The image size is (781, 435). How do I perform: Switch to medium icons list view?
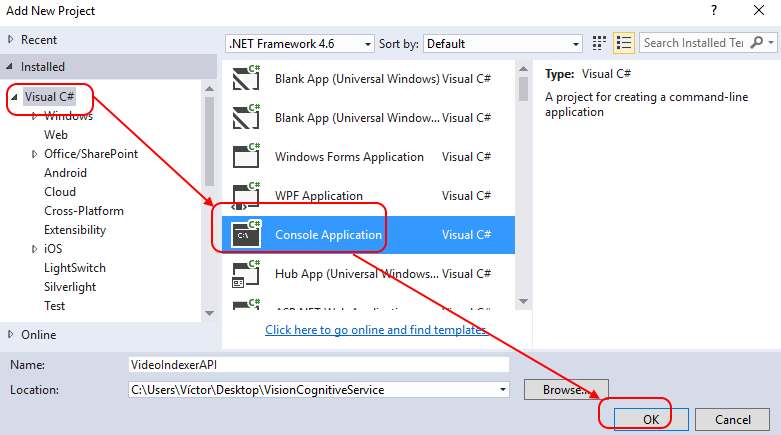(624, 43)
